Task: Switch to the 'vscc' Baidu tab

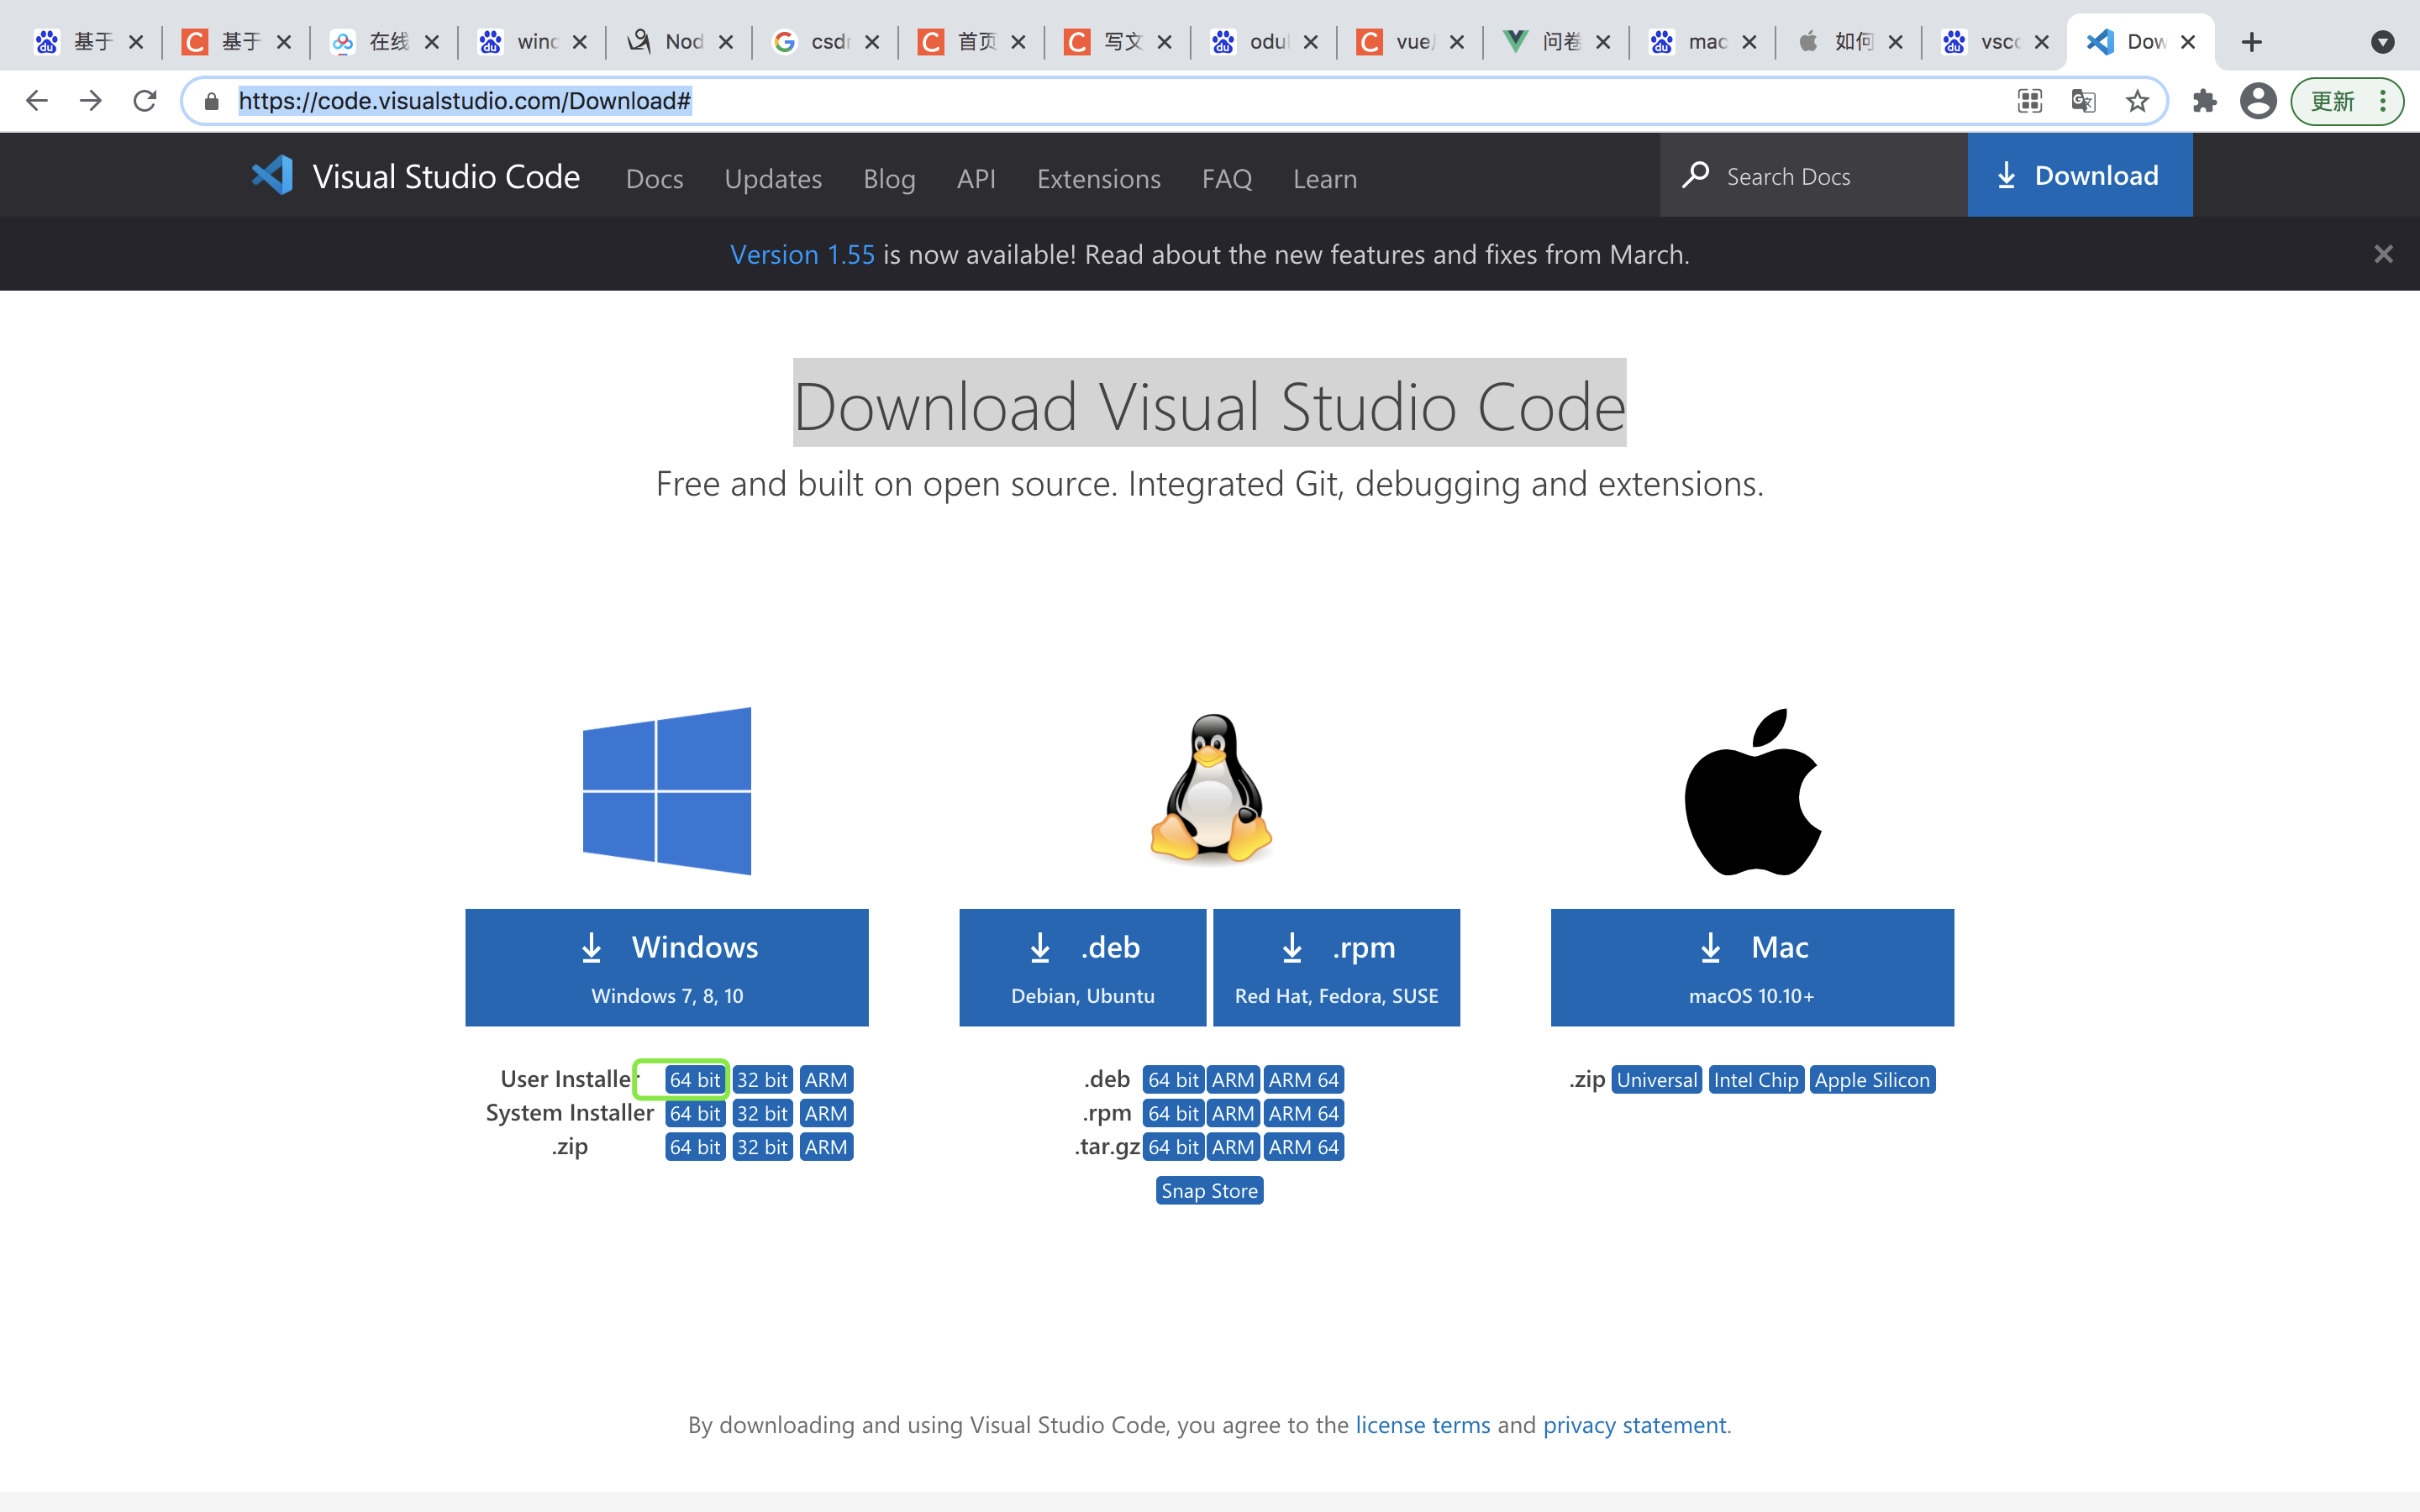Action: (x=1995, y=42)
